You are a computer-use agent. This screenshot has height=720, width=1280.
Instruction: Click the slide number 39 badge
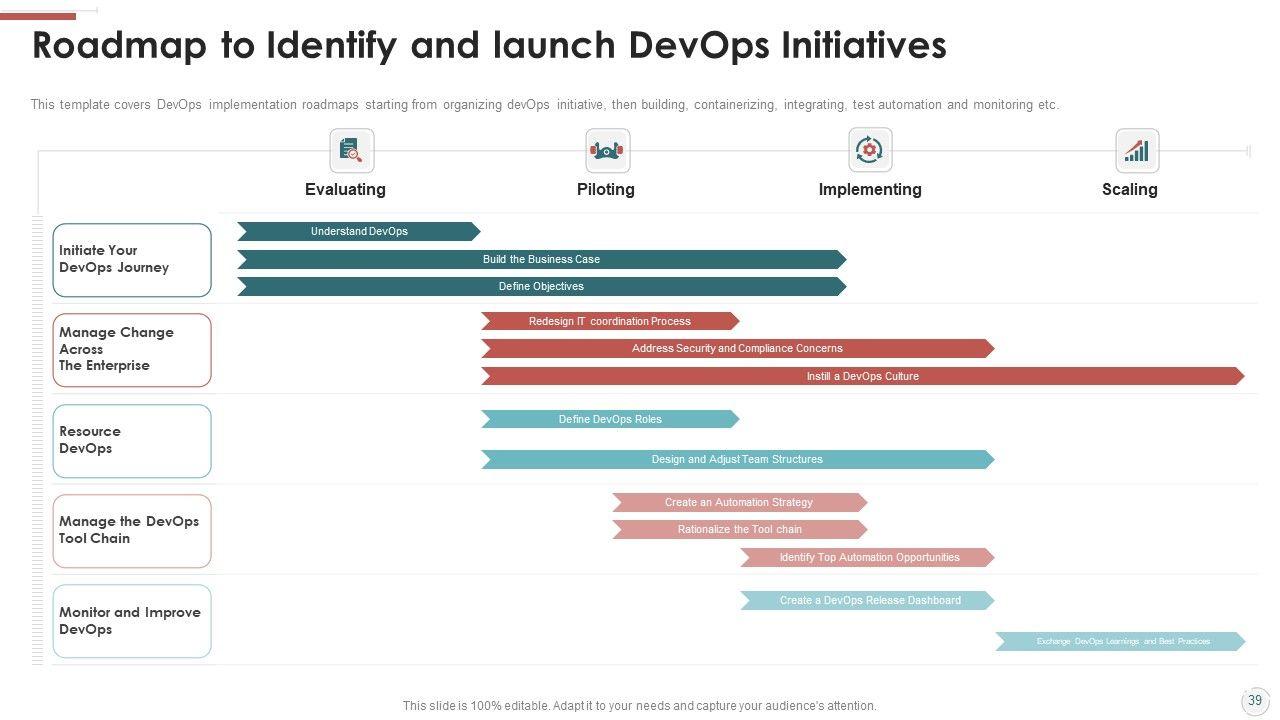[1255, 701]
